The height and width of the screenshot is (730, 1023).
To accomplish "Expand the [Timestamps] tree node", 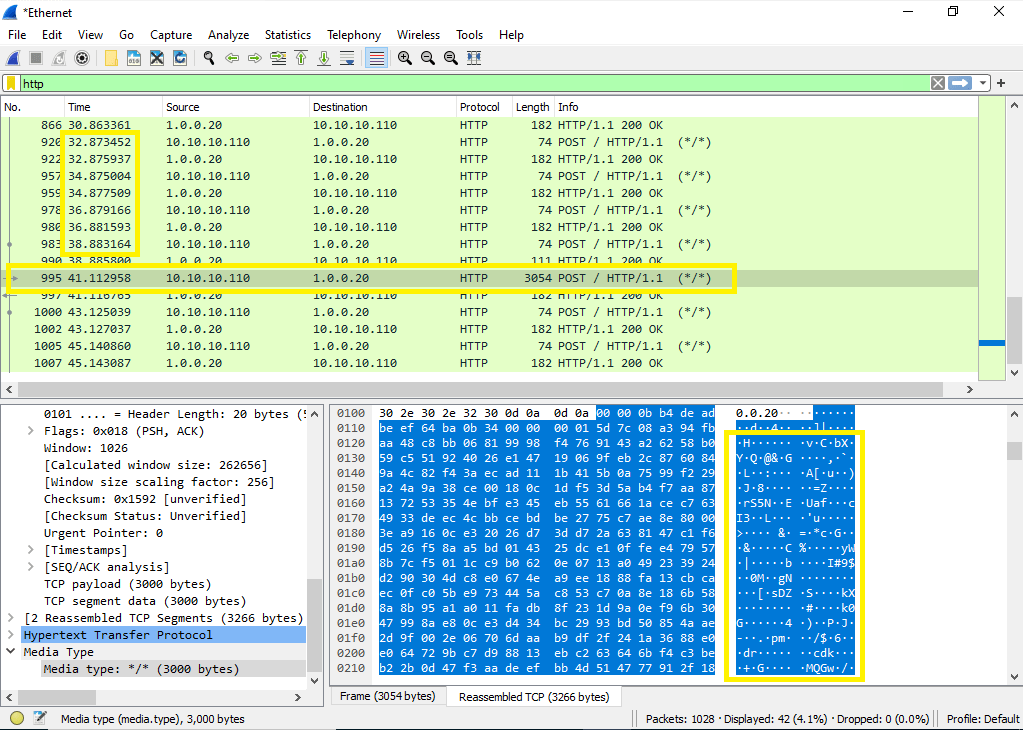I will tap(31, 550).
